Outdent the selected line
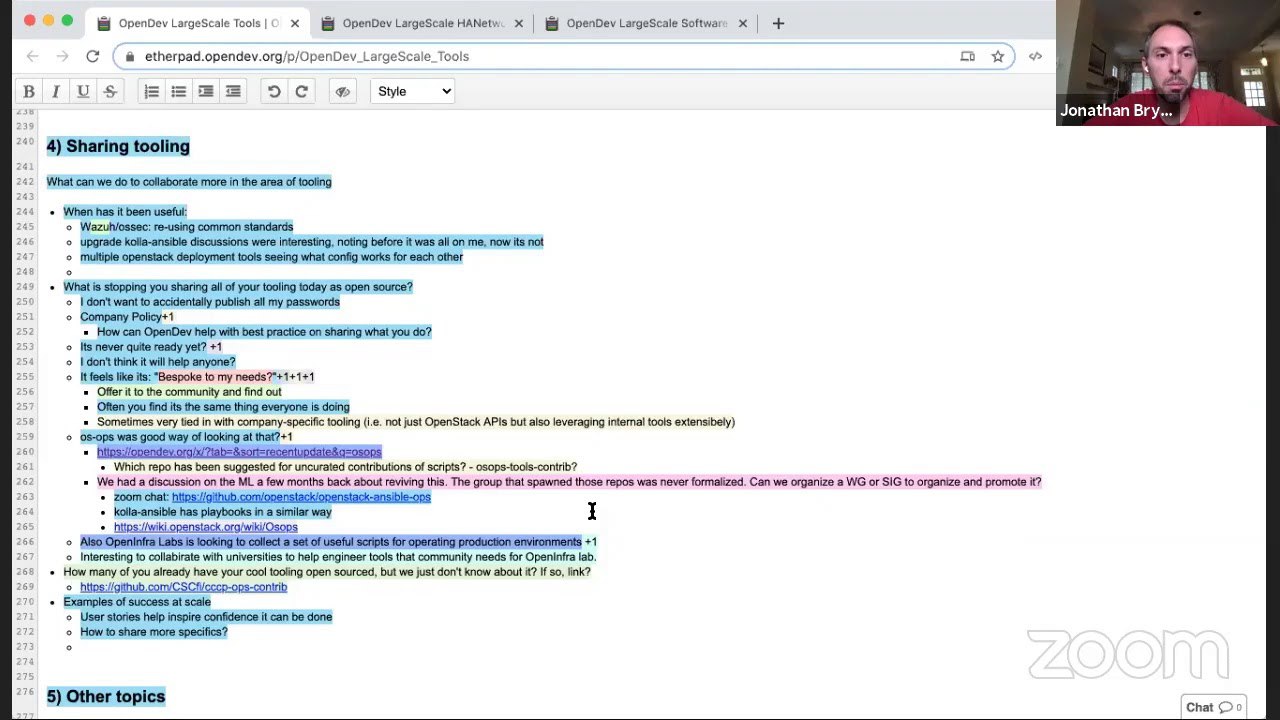This screenshot has width=1280, height=720. [233, 91]
